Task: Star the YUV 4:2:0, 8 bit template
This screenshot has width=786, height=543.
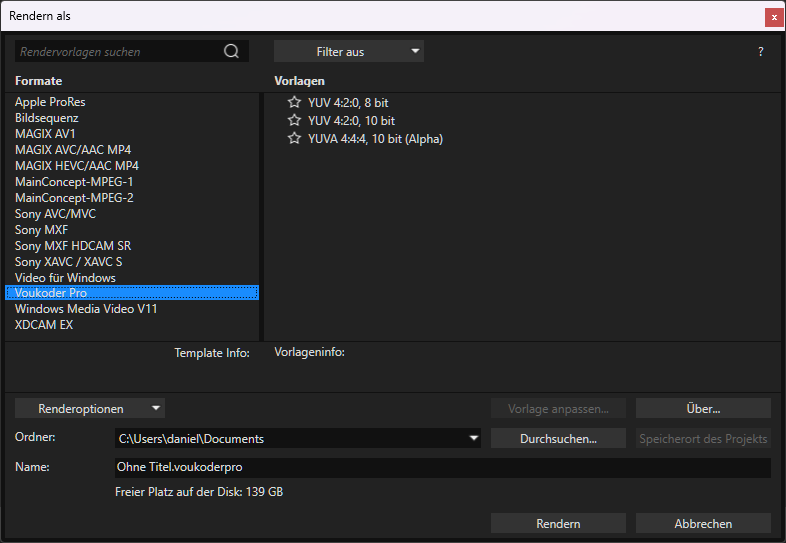Action: pos(294,103)
